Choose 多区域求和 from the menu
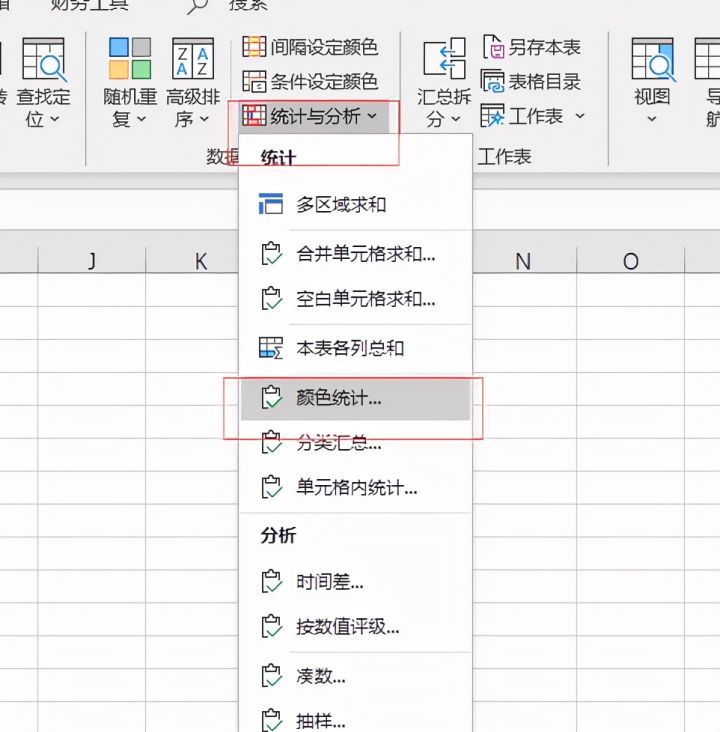Screen dimensions: 720x732 pyautogui.click(x=355, y=204)
